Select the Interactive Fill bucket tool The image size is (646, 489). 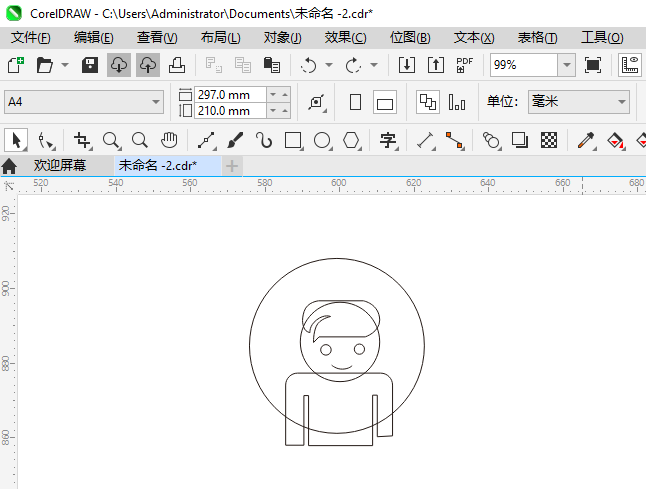616,140
